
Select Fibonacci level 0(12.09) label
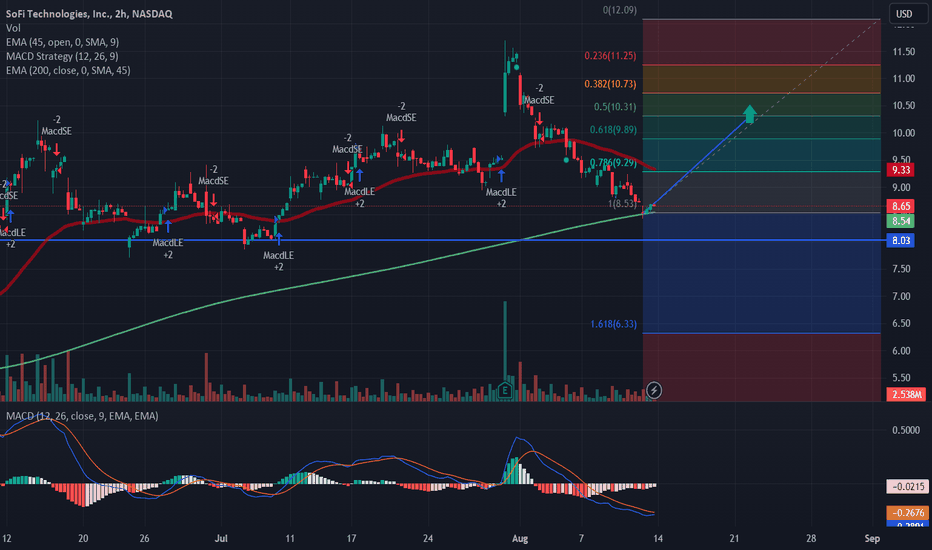coord(619,10)
